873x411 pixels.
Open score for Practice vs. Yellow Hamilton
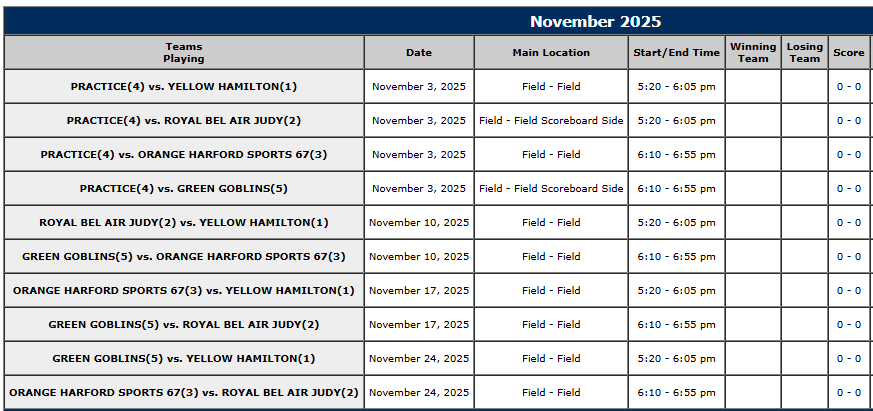coord(849,87)
